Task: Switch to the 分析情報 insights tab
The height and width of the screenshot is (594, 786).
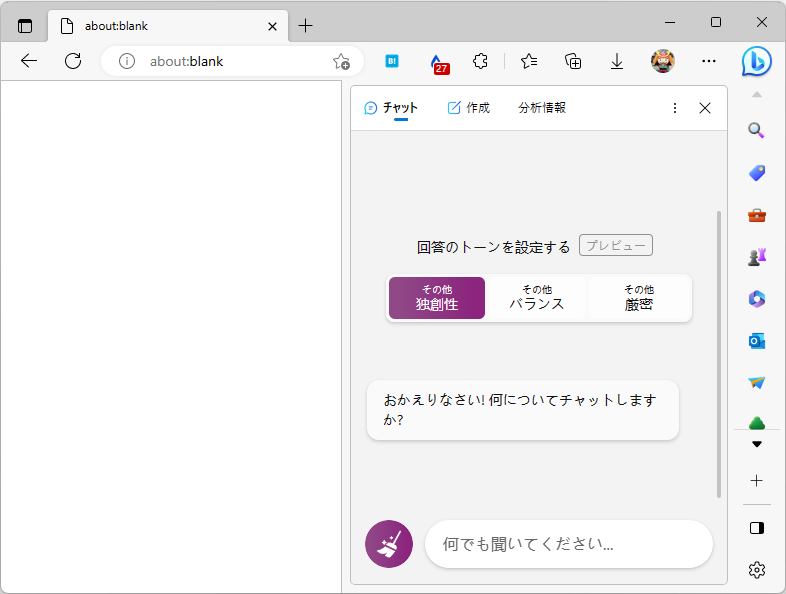Action: click(542, 108)
